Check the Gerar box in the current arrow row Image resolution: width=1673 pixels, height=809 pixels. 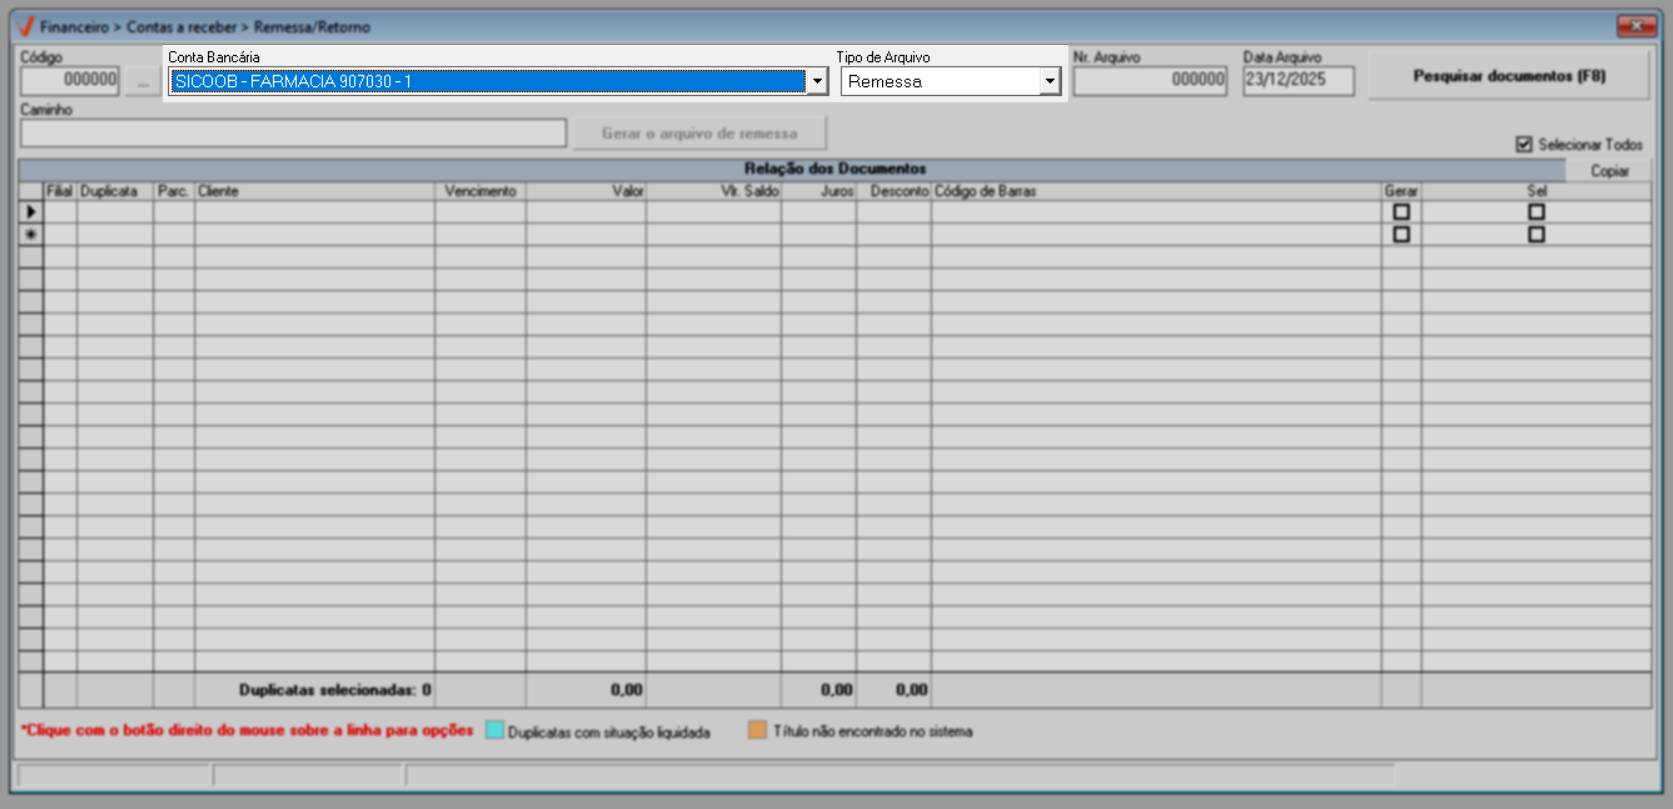(1401, 212)
